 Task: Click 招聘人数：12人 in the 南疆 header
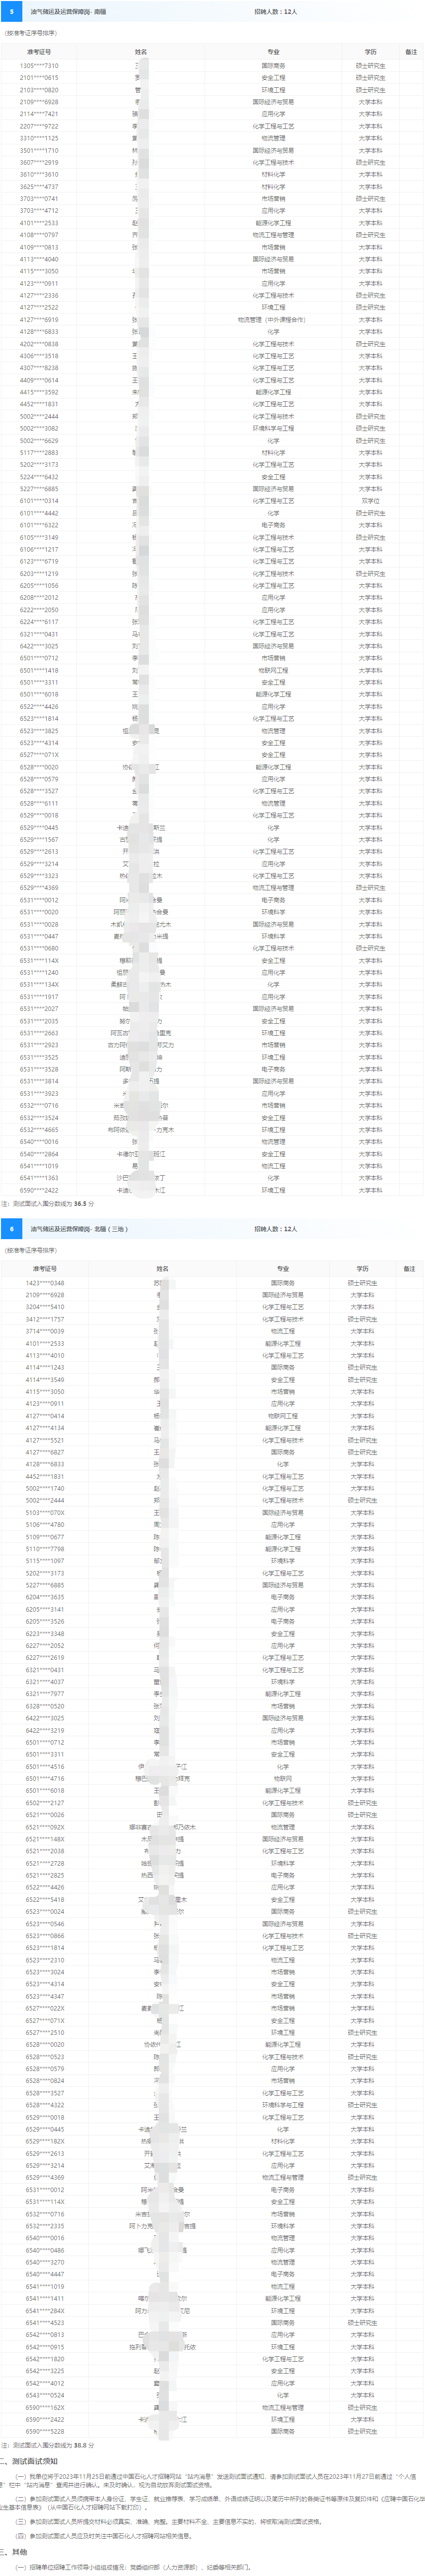point(276,12)
